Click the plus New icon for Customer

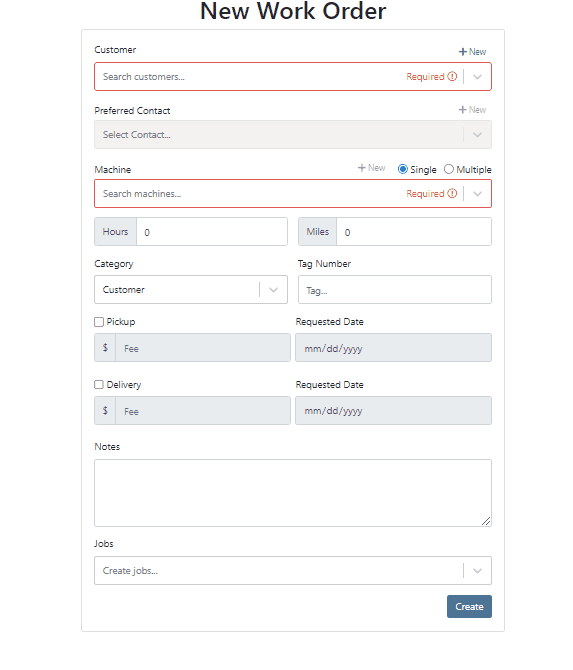[x=462, y=52]
